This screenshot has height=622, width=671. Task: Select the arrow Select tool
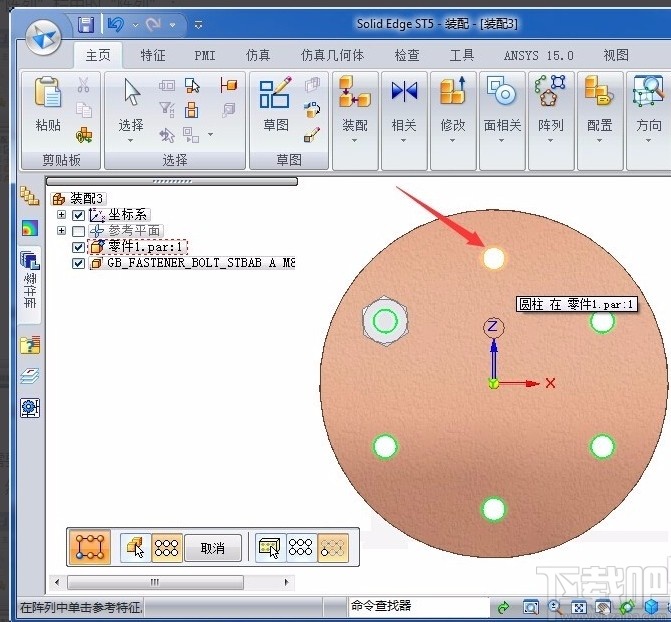click(x=132, y=92)
